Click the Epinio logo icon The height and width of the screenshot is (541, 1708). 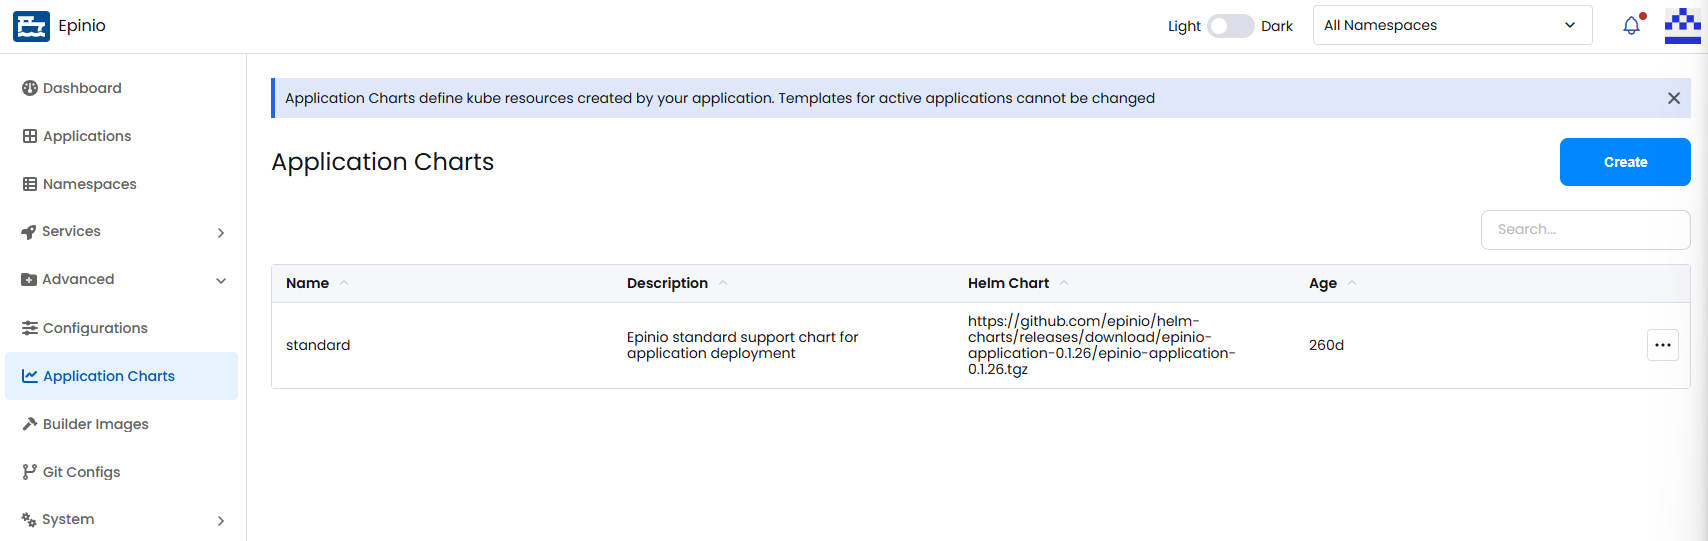point(31,26)
